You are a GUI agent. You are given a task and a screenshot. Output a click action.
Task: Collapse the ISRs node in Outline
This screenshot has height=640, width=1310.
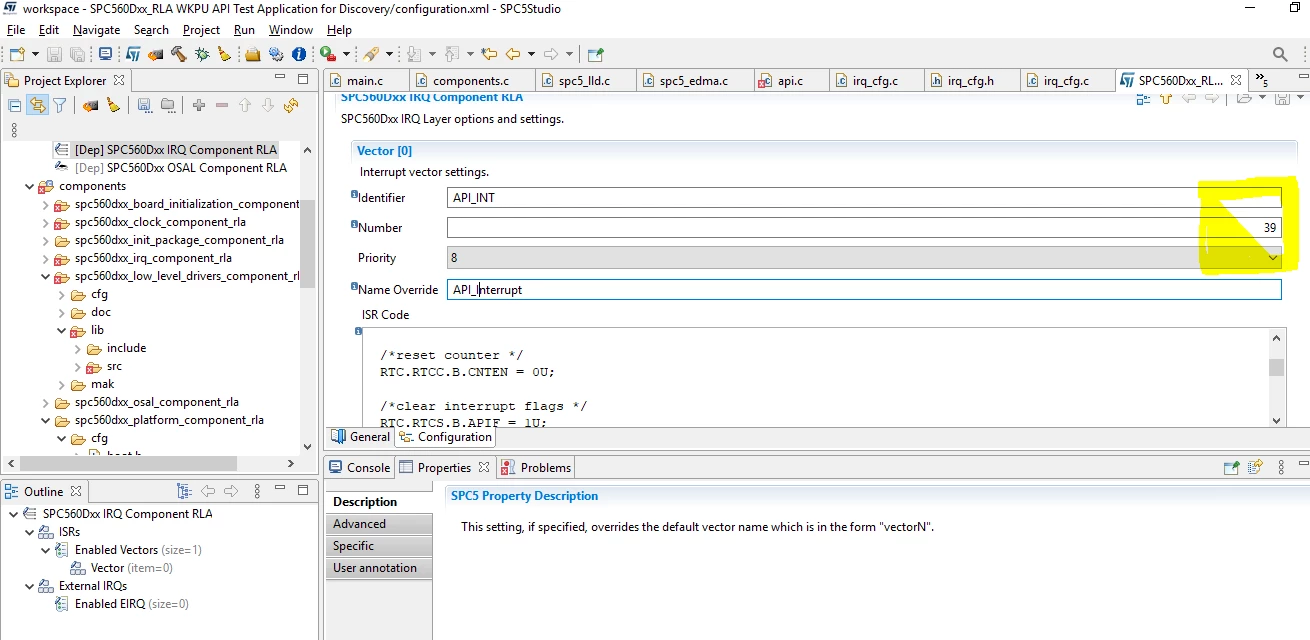click(x=30, y=532)
